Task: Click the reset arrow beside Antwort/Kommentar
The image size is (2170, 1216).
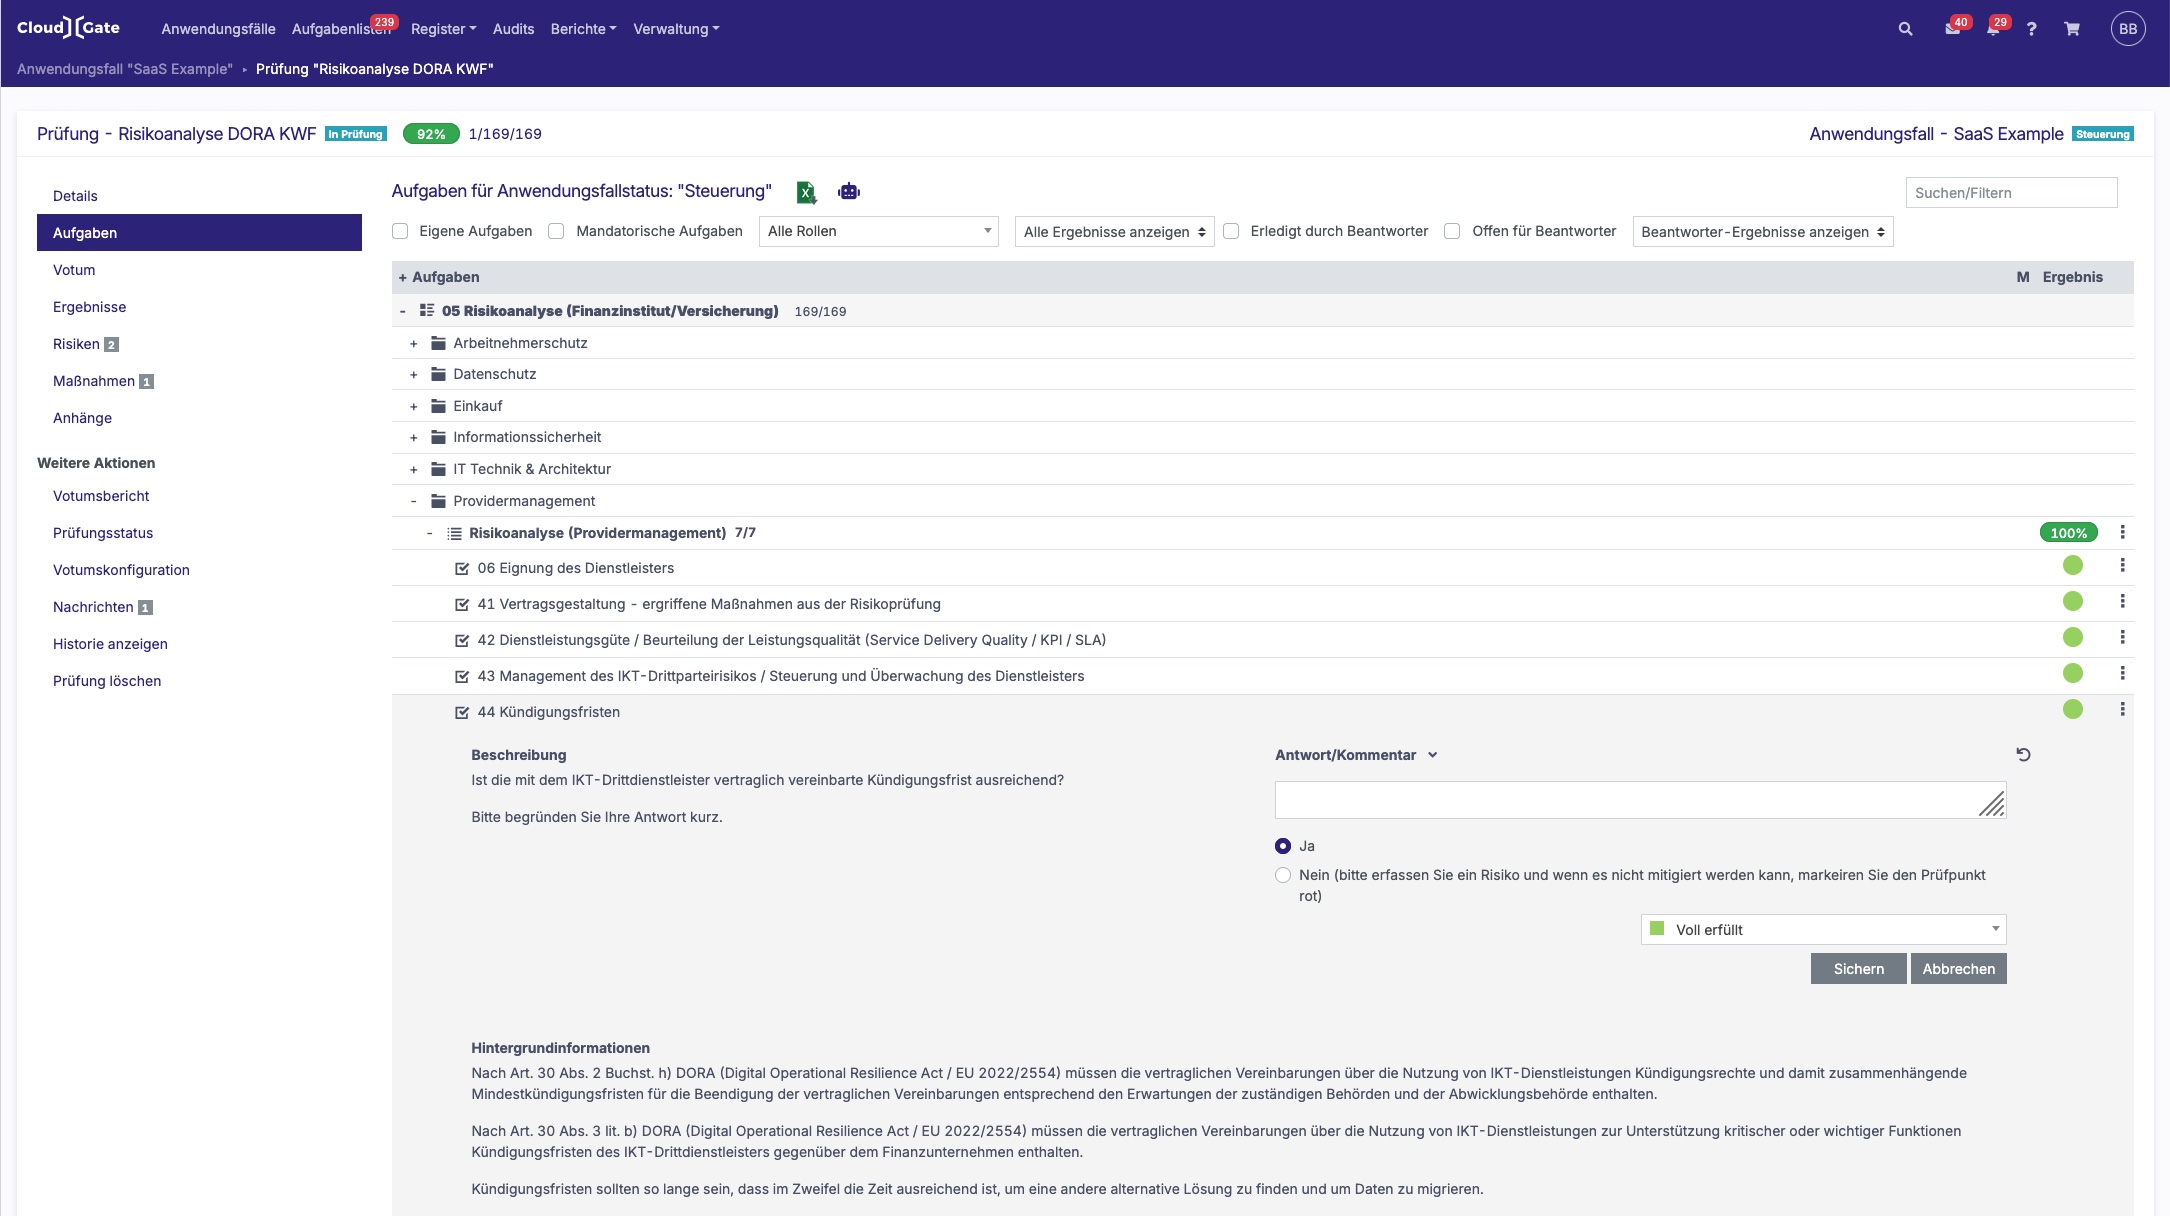Action: [2023, 755]
